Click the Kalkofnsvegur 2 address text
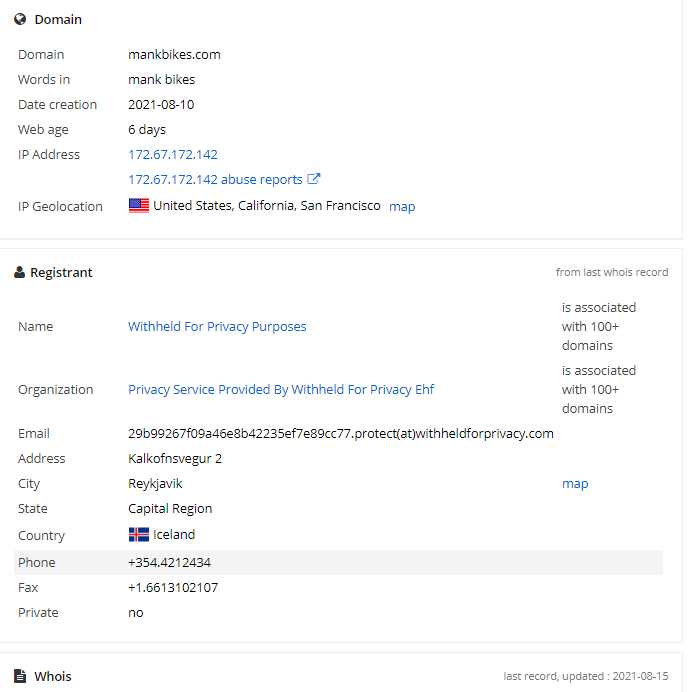This screenshot has width=688, height=692. point(175,459)
